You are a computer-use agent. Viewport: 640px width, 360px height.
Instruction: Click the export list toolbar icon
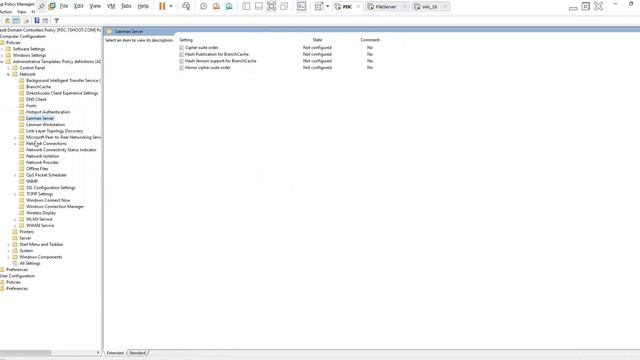click(x=27, y=20)
